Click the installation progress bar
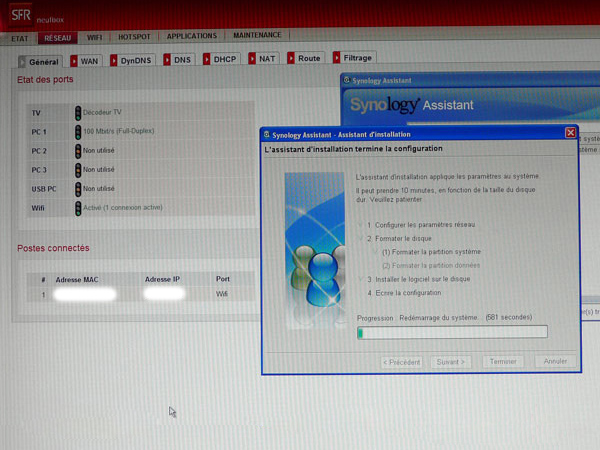 tap(452, 332)
